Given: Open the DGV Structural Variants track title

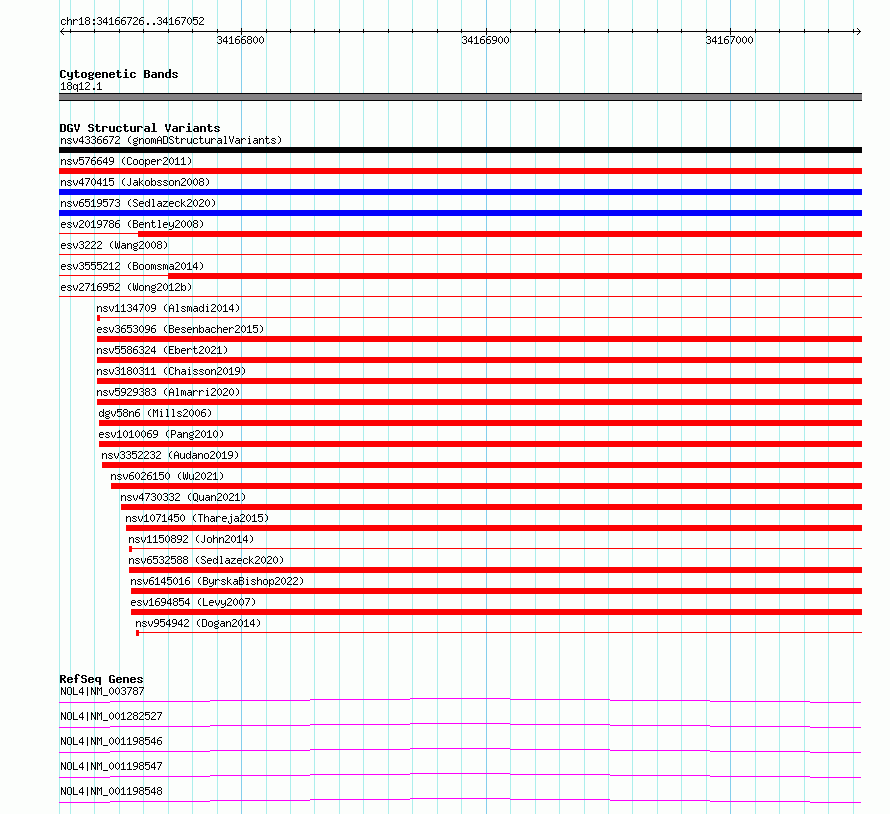Looking at the screenshot, I should pyautogui.click(x=140, y=128).
